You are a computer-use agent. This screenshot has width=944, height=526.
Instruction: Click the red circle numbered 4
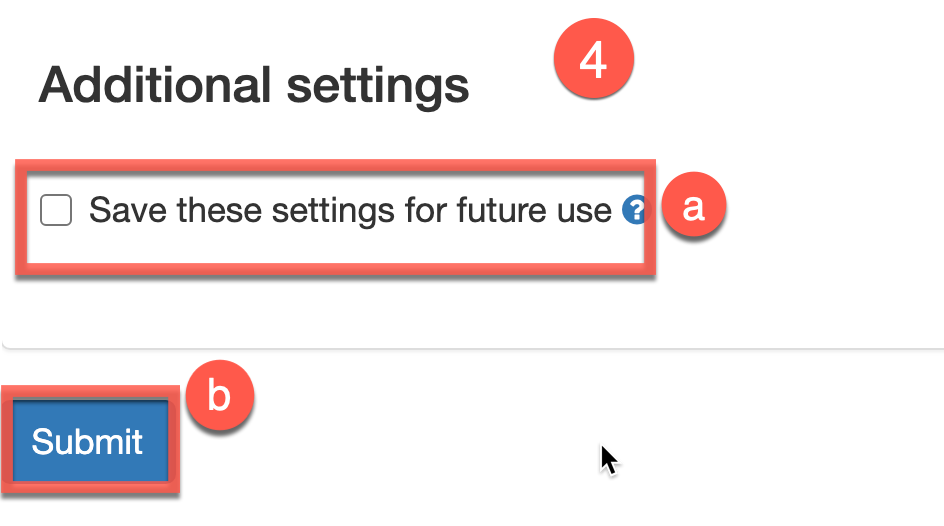tap(593, 61)
